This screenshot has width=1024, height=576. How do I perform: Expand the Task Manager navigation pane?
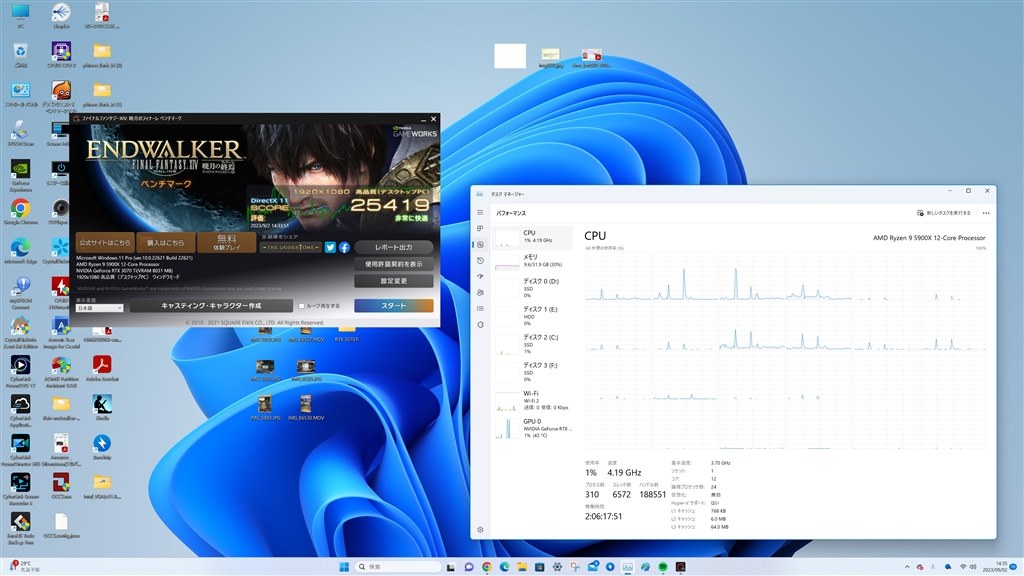pyautogui.click(x=481, y=213)
